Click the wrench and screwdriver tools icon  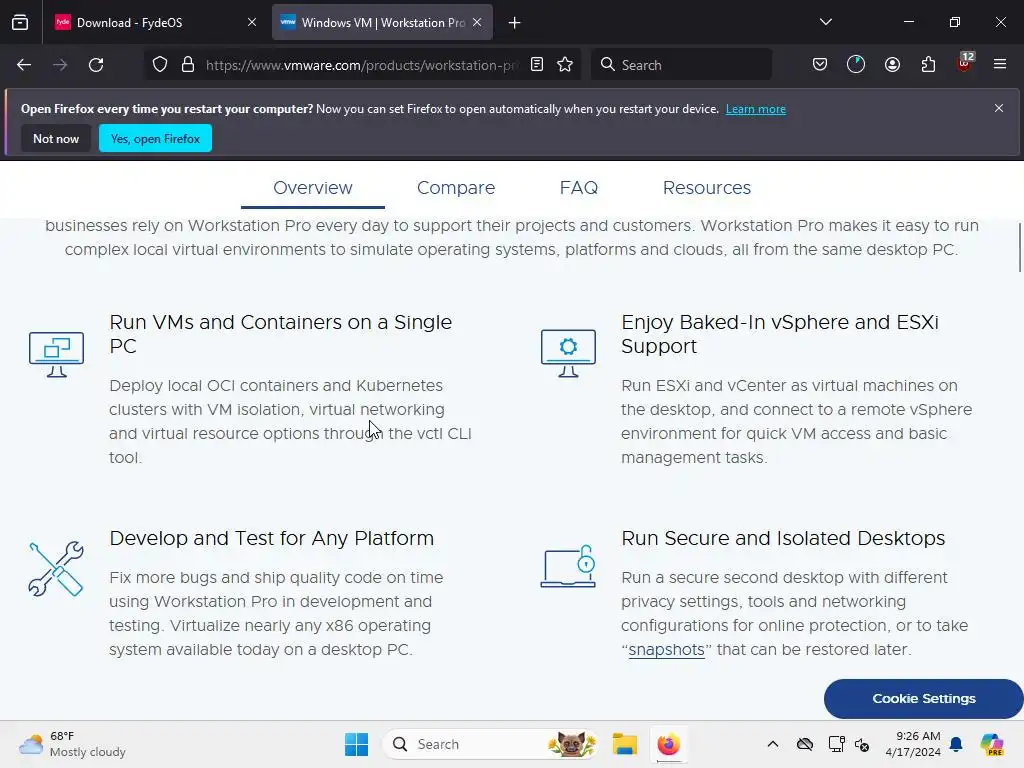(56, 568)
